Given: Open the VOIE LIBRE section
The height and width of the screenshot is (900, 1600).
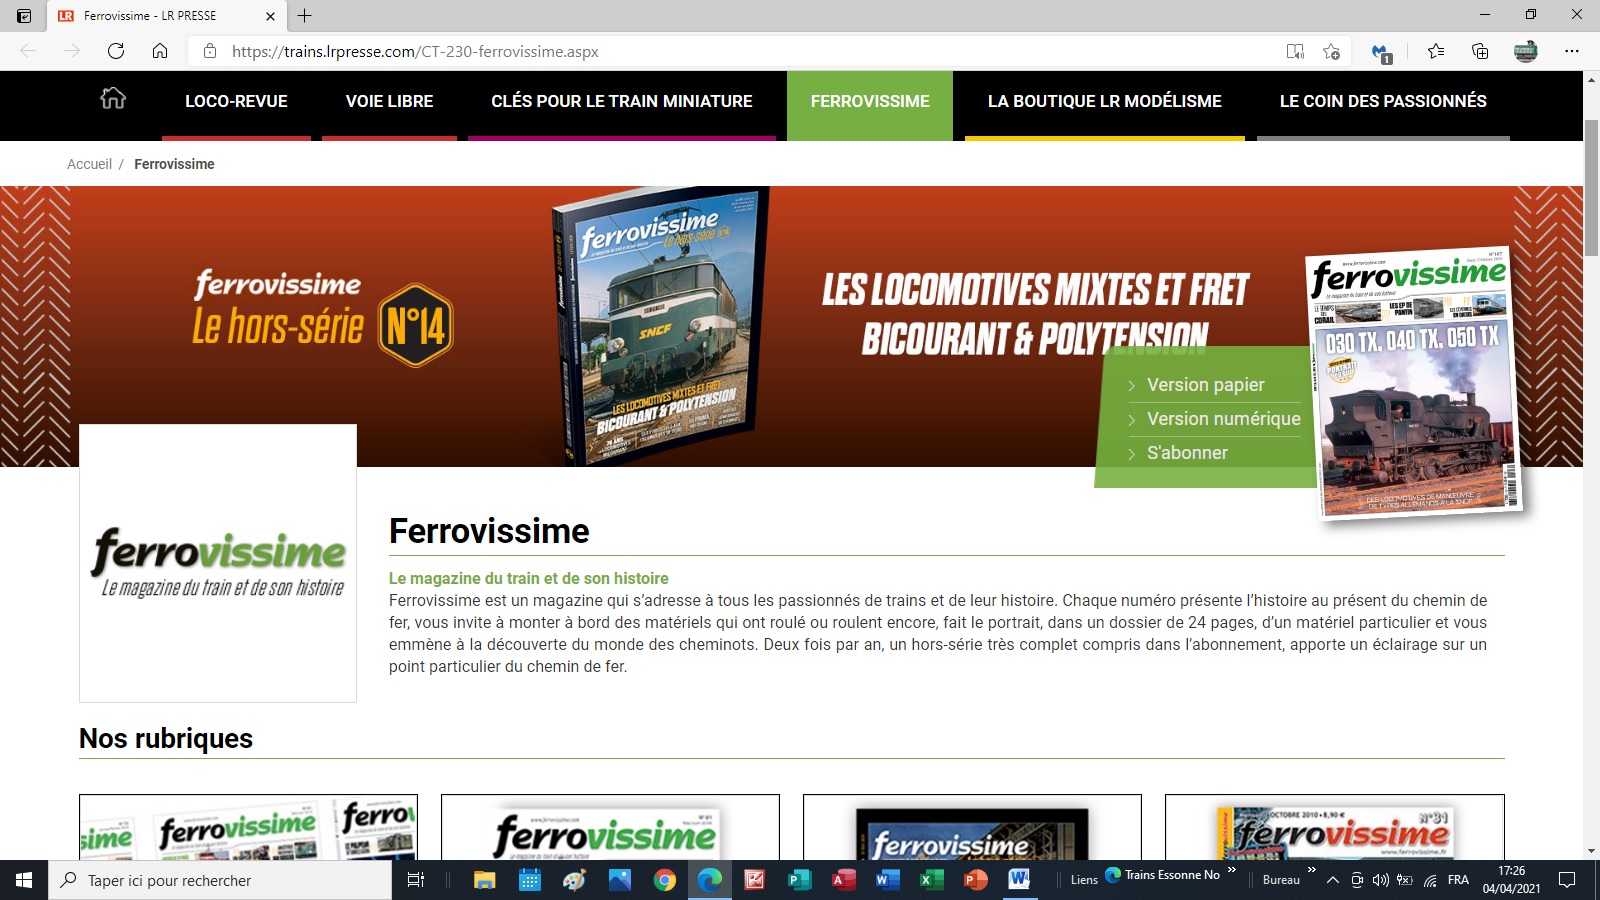Looking at the screenshot, I should [389, 101].
